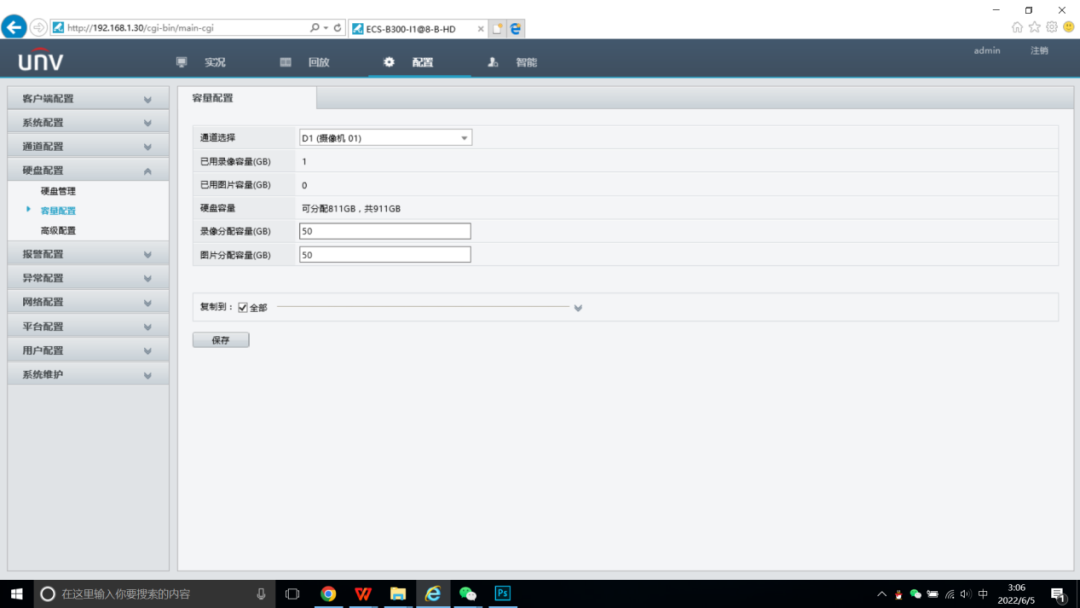Refresh the page with the reload icon
This screenshot has width=1080, height=608.
(337, 28)
